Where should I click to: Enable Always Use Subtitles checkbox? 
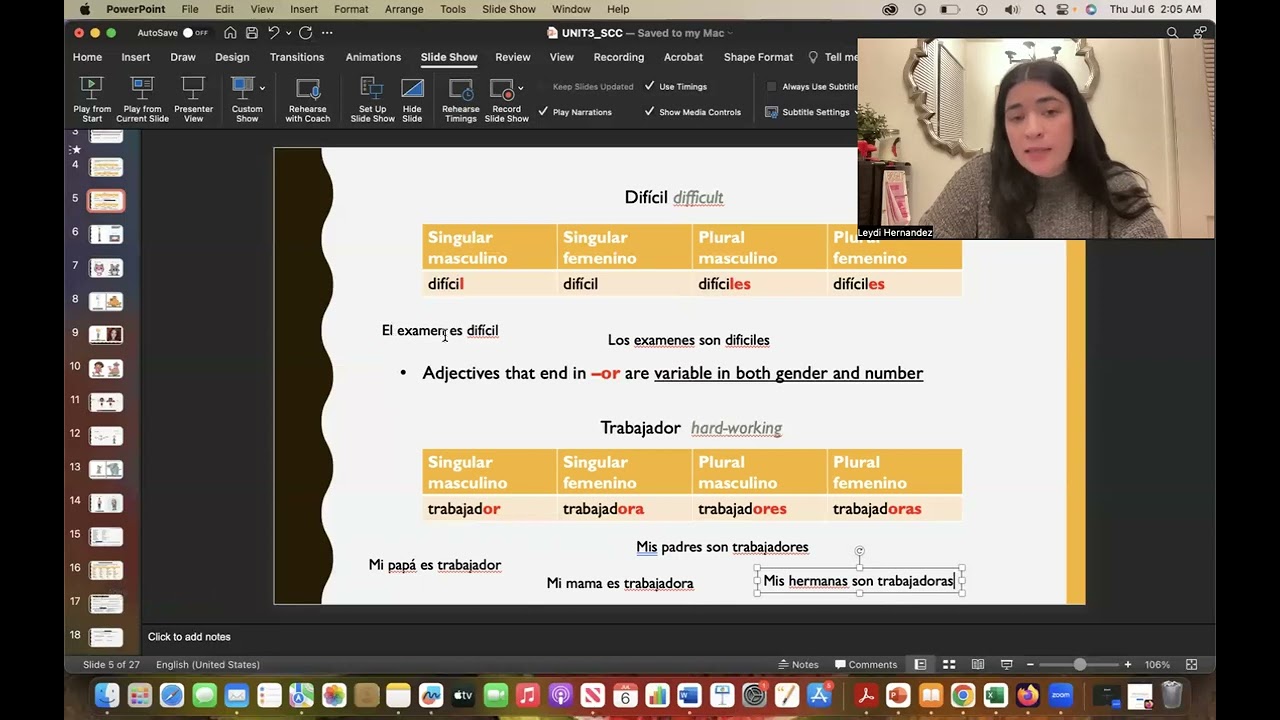pyautogui.click(x=771, y=86)
